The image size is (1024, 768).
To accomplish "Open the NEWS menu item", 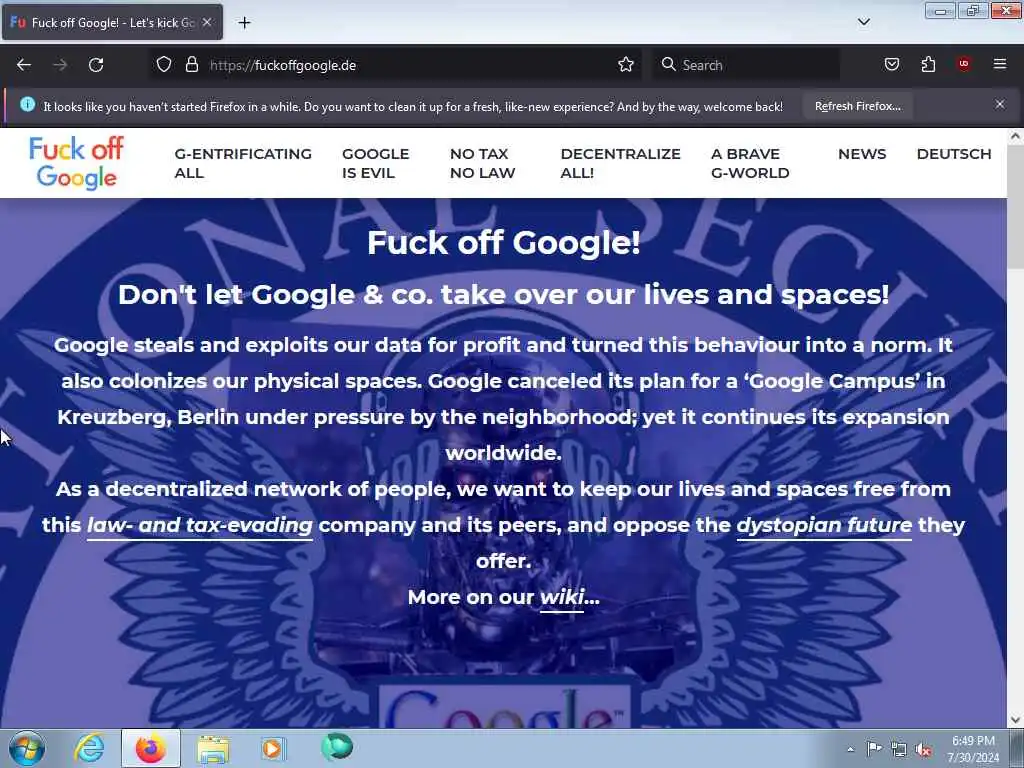I will (862, 154).
